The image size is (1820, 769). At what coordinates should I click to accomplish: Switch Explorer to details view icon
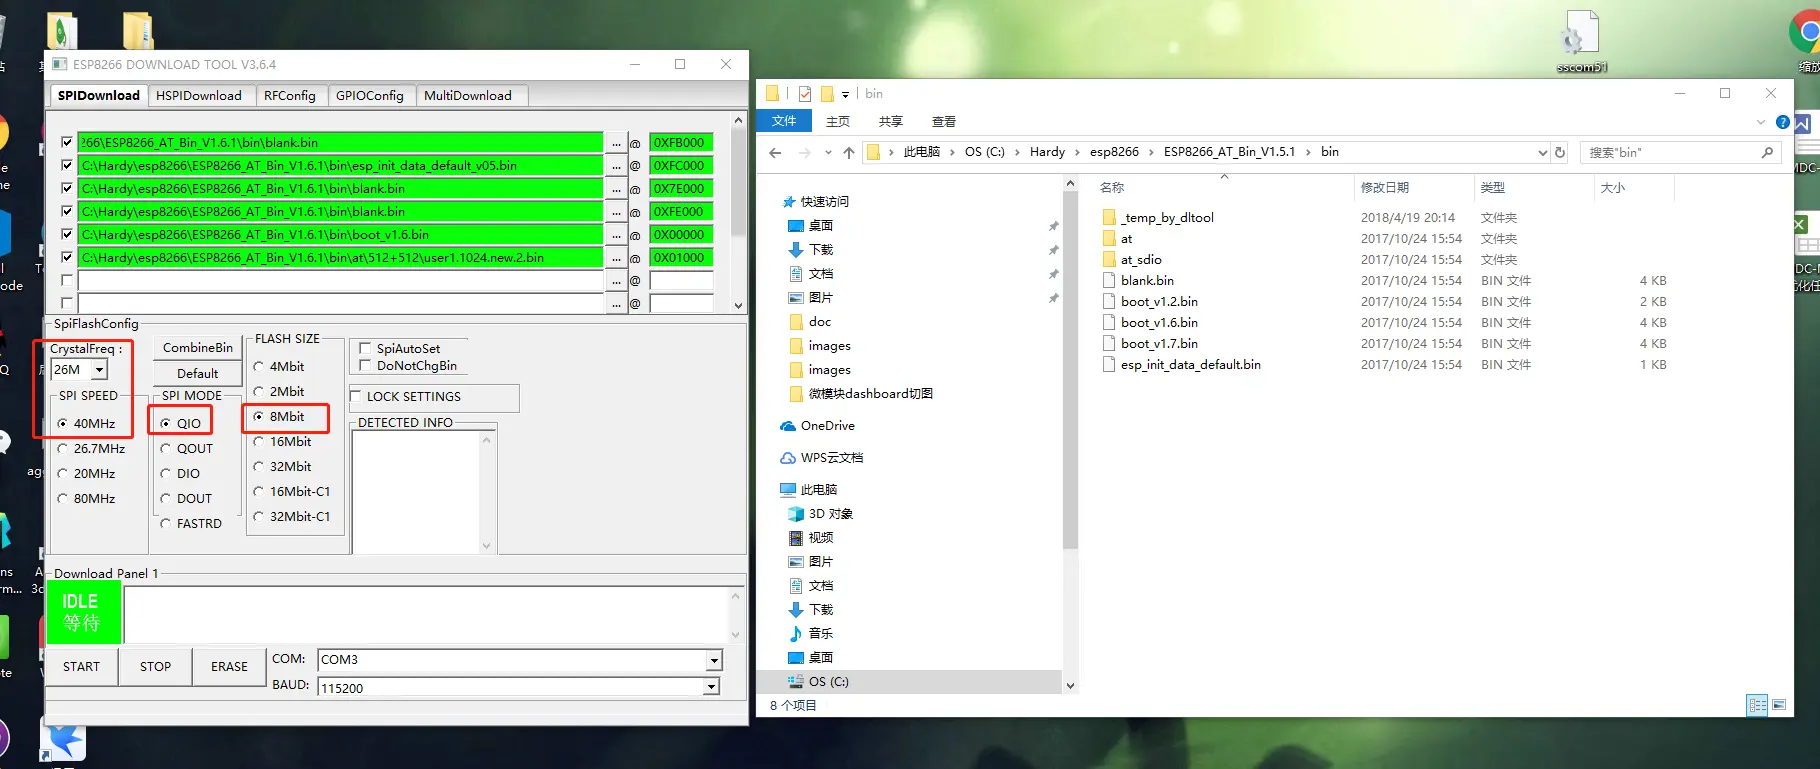pos(1757,705)
